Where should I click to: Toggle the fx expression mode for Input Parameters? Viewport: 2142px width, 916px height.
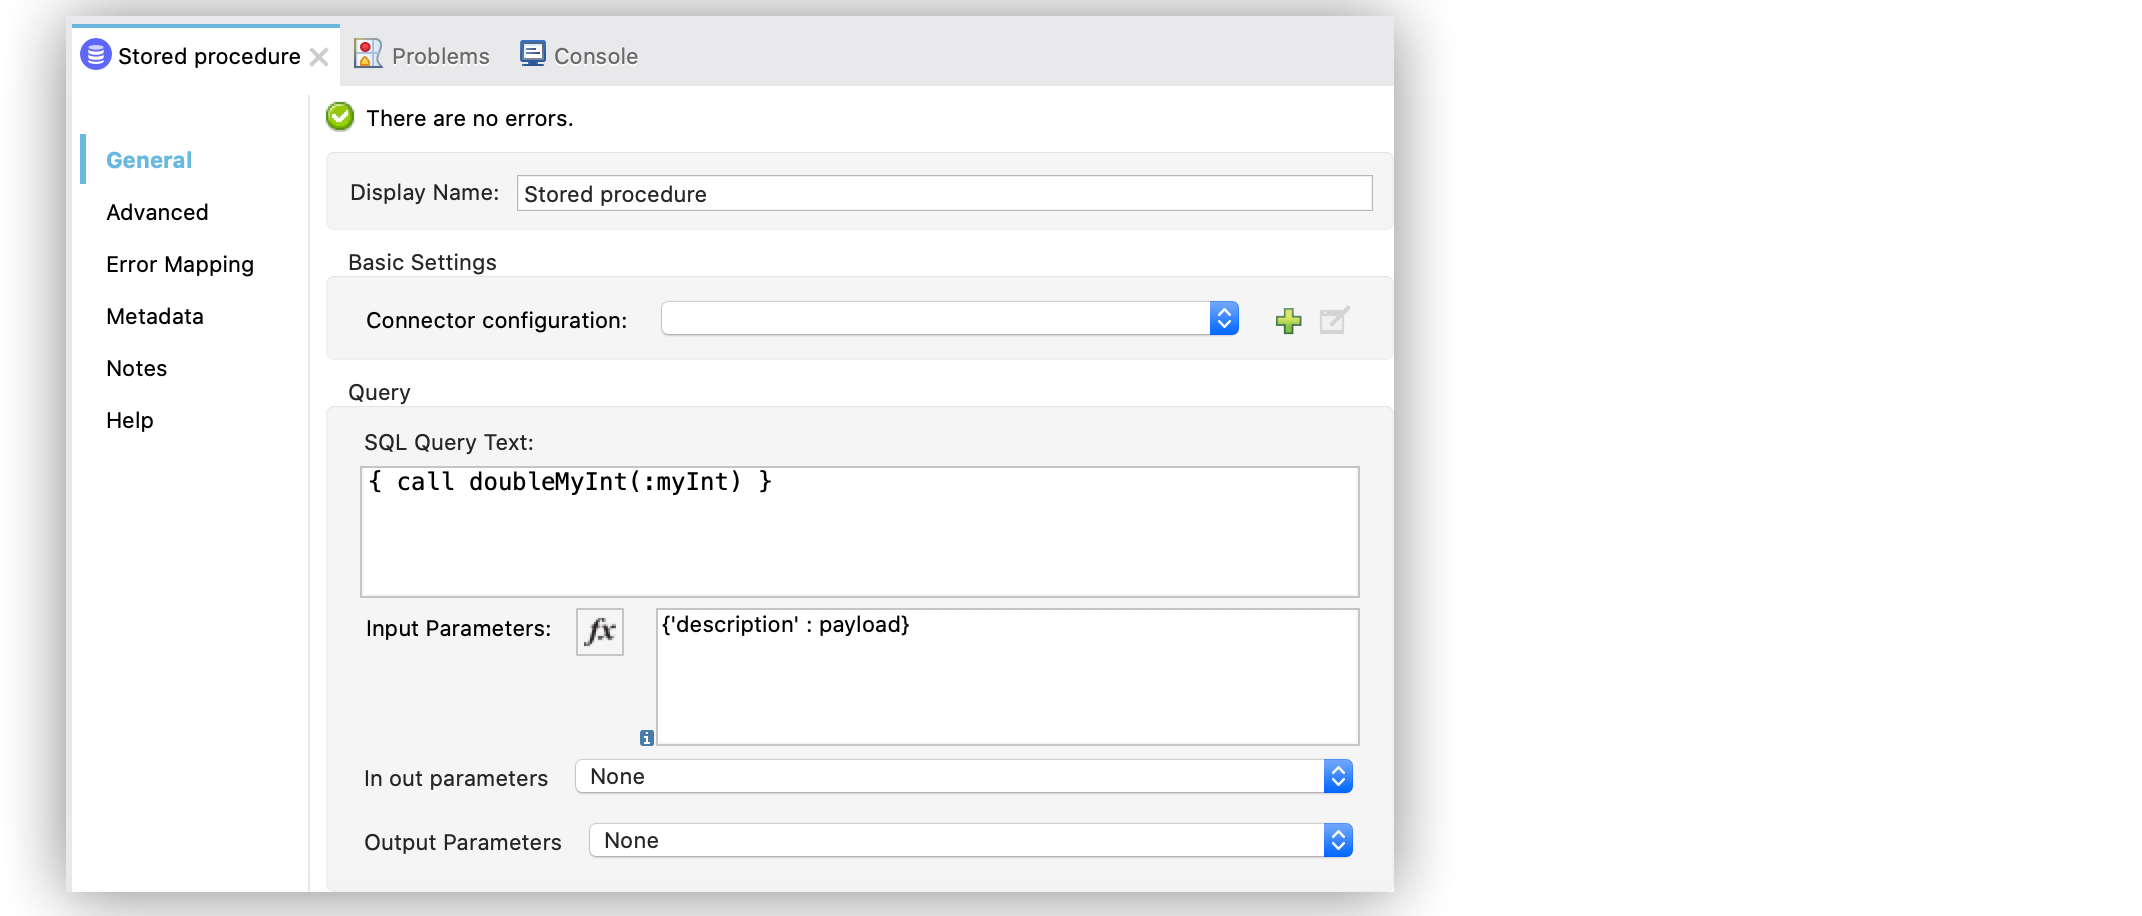[x=600, y=632]
